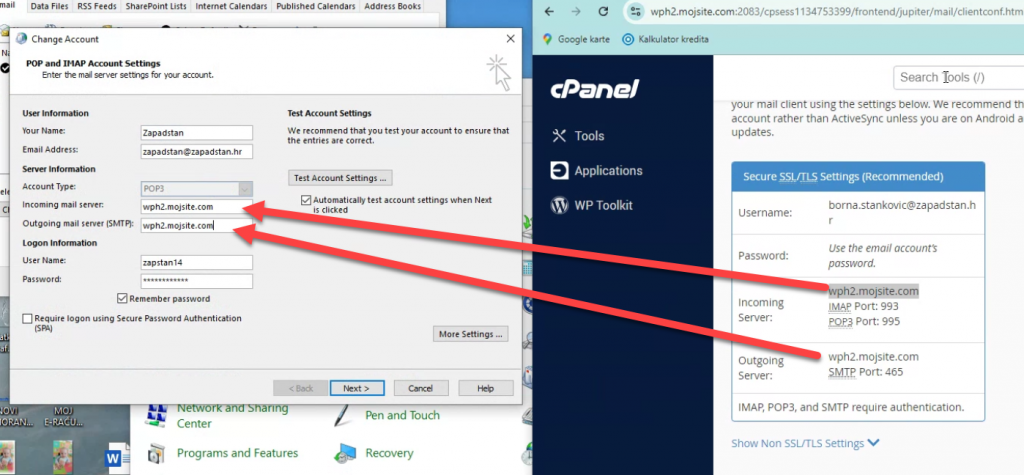Open Recovery in Control Panel
The height and width of the screenshot is (475, 1024).
pyautogui.click(x=389, y=453)
